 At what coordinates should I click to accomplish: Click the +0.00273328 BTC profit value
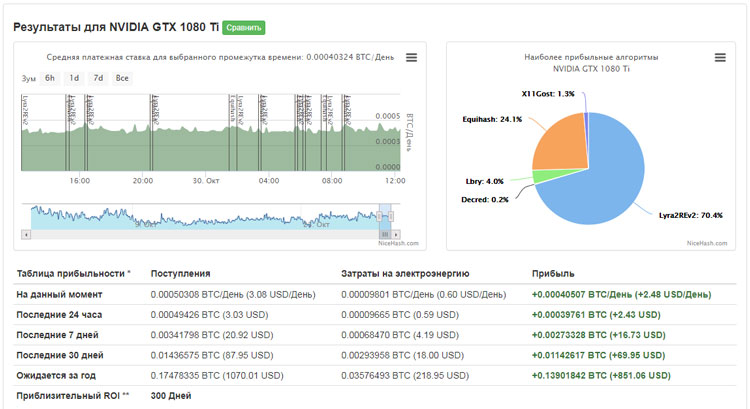point(598,335)
